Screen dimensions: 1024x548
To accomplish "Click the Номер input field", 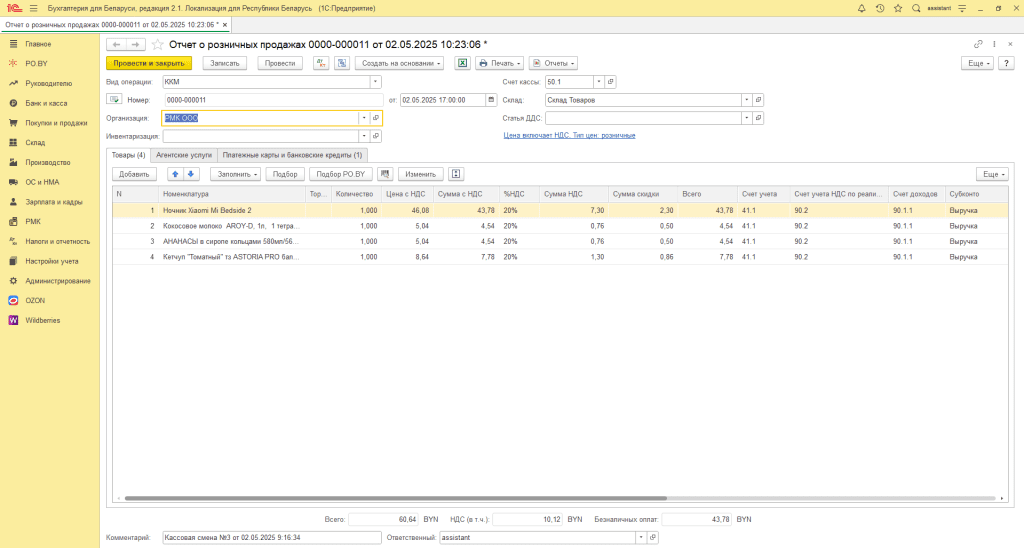I will coord(274,100).
